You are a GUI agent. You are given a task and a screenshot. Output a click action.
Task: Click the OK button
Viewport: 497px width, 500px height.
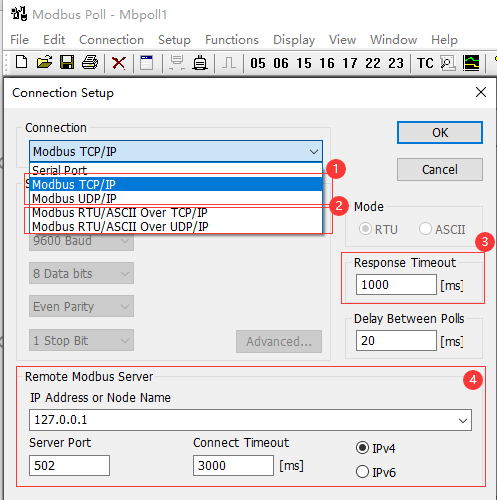(x=440, y=133)
